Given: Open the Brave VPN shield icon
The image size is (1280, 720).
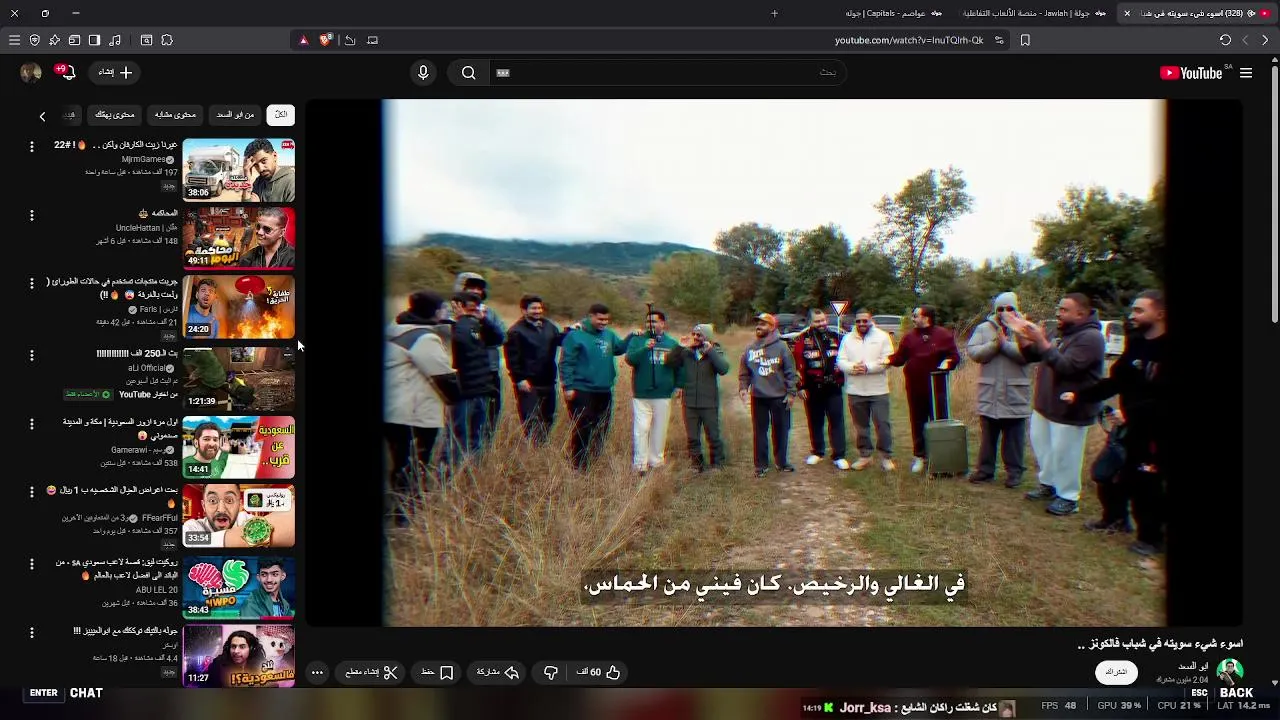Looking at the screenshot, I should point(34,40).
